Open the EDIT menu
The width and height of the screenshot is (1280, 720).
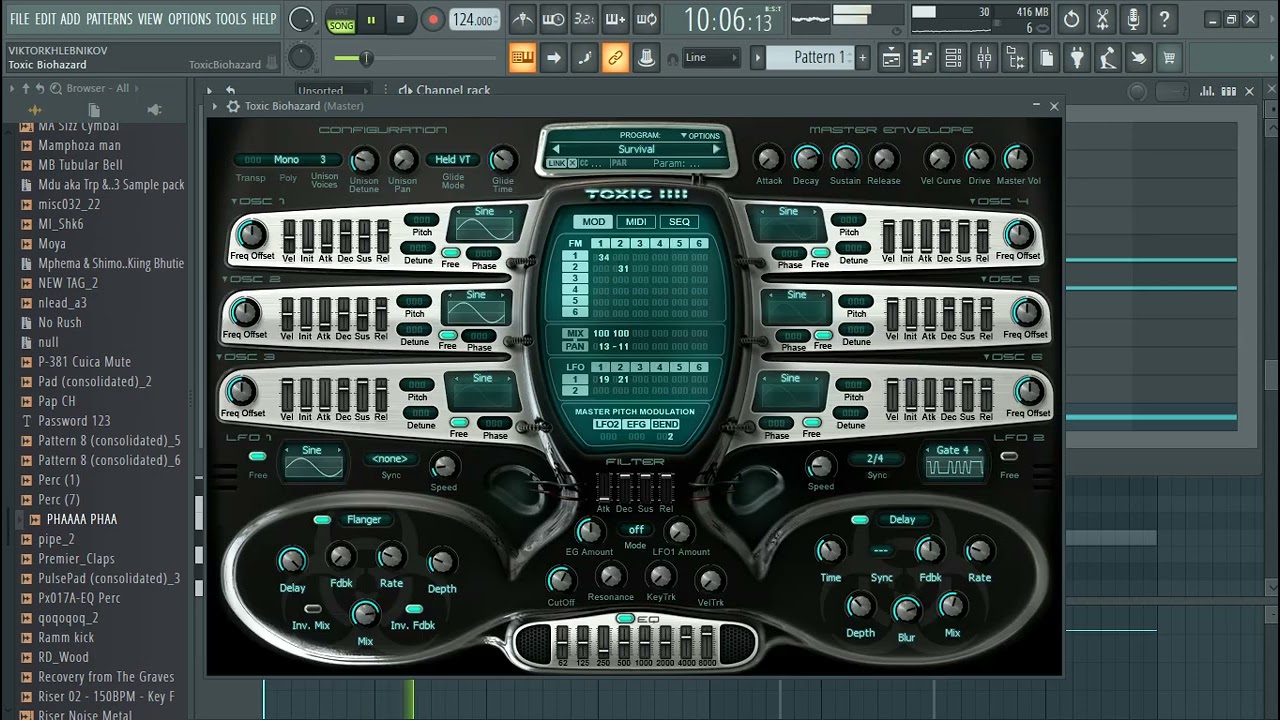click(x=45, y=19)
